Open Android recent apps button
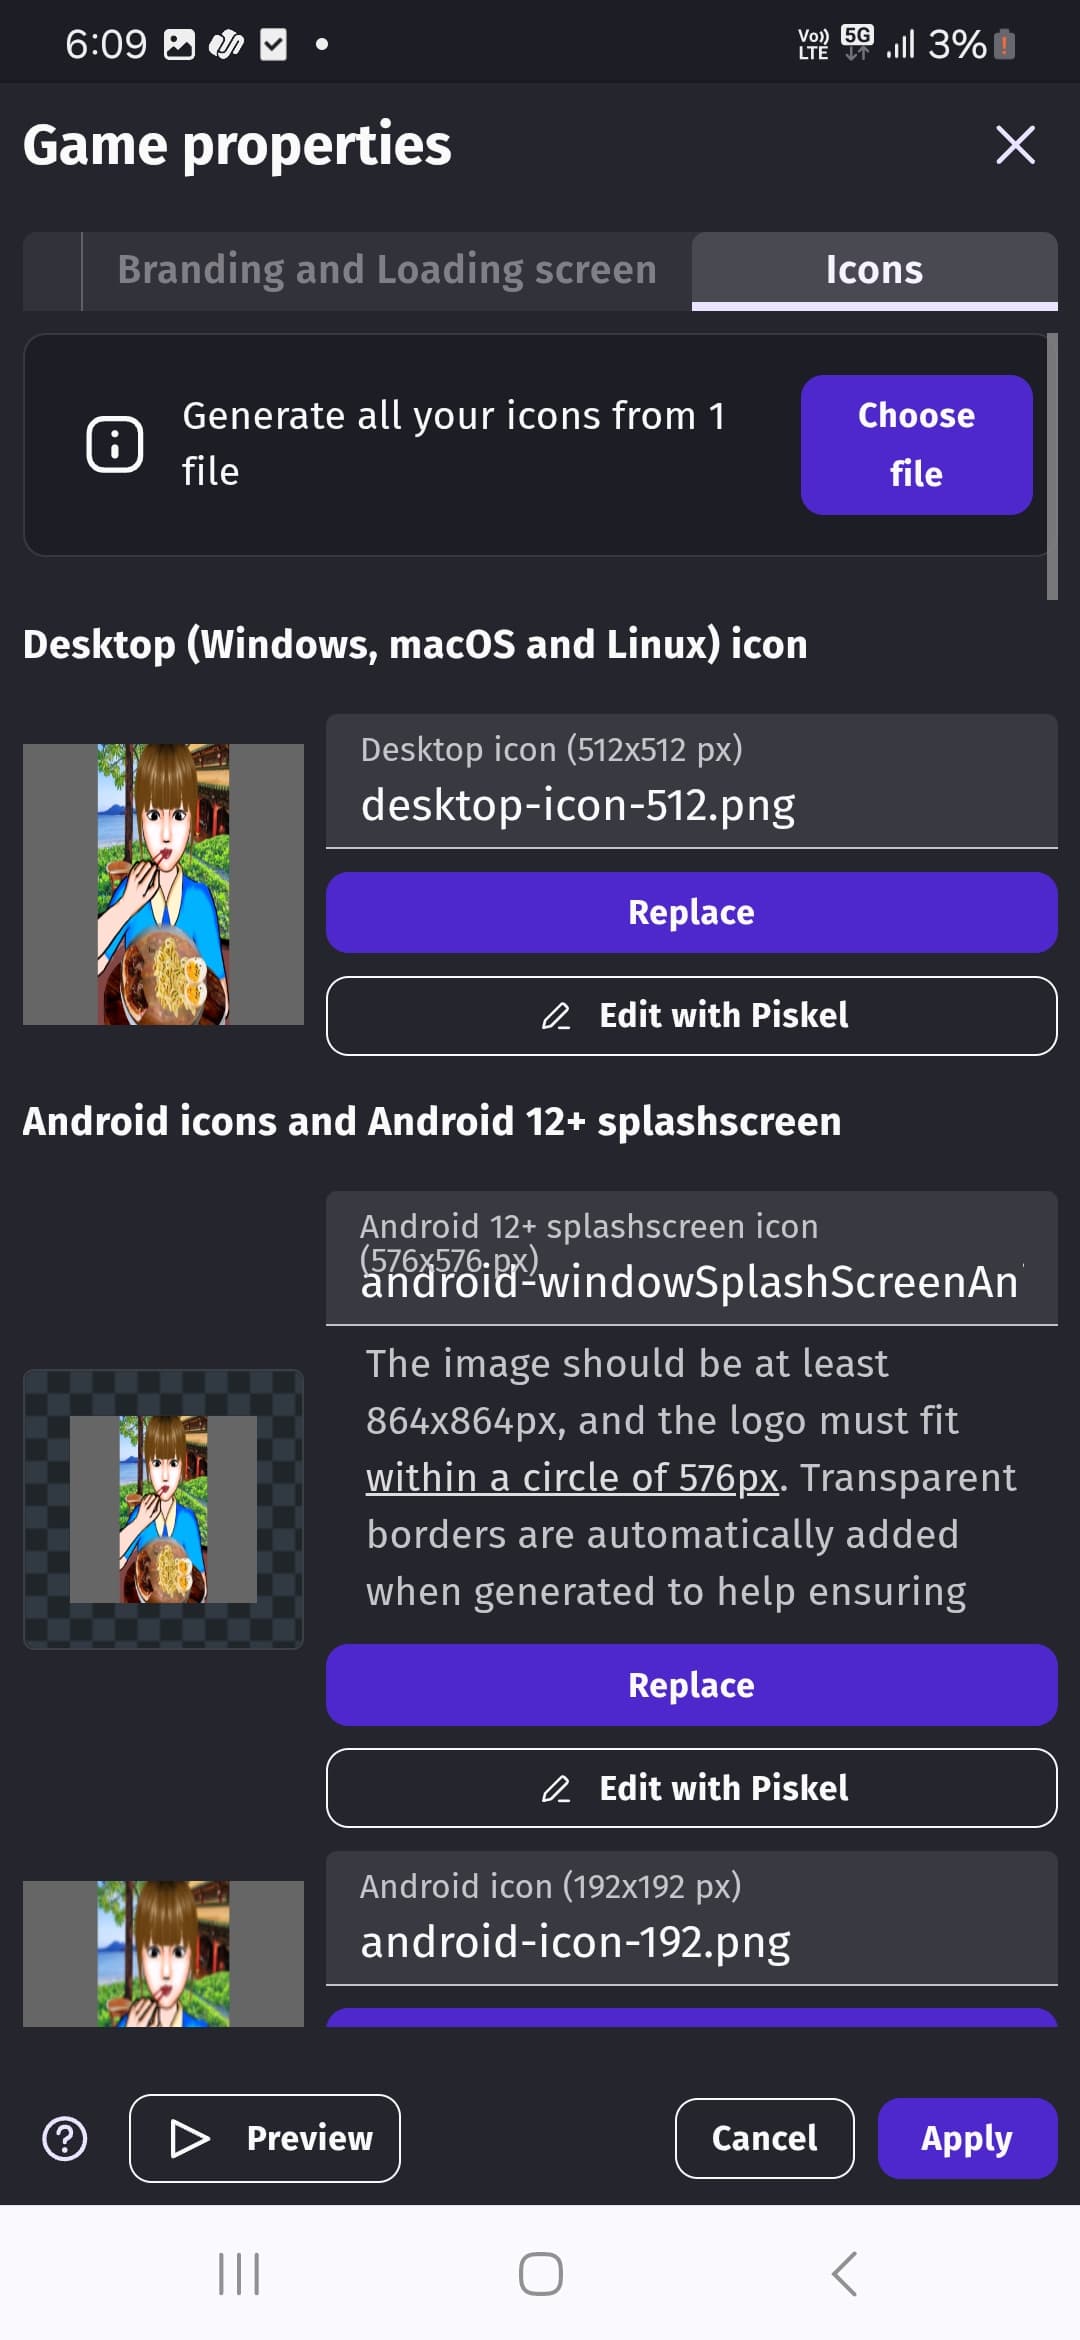 [x=238, y=2274]
